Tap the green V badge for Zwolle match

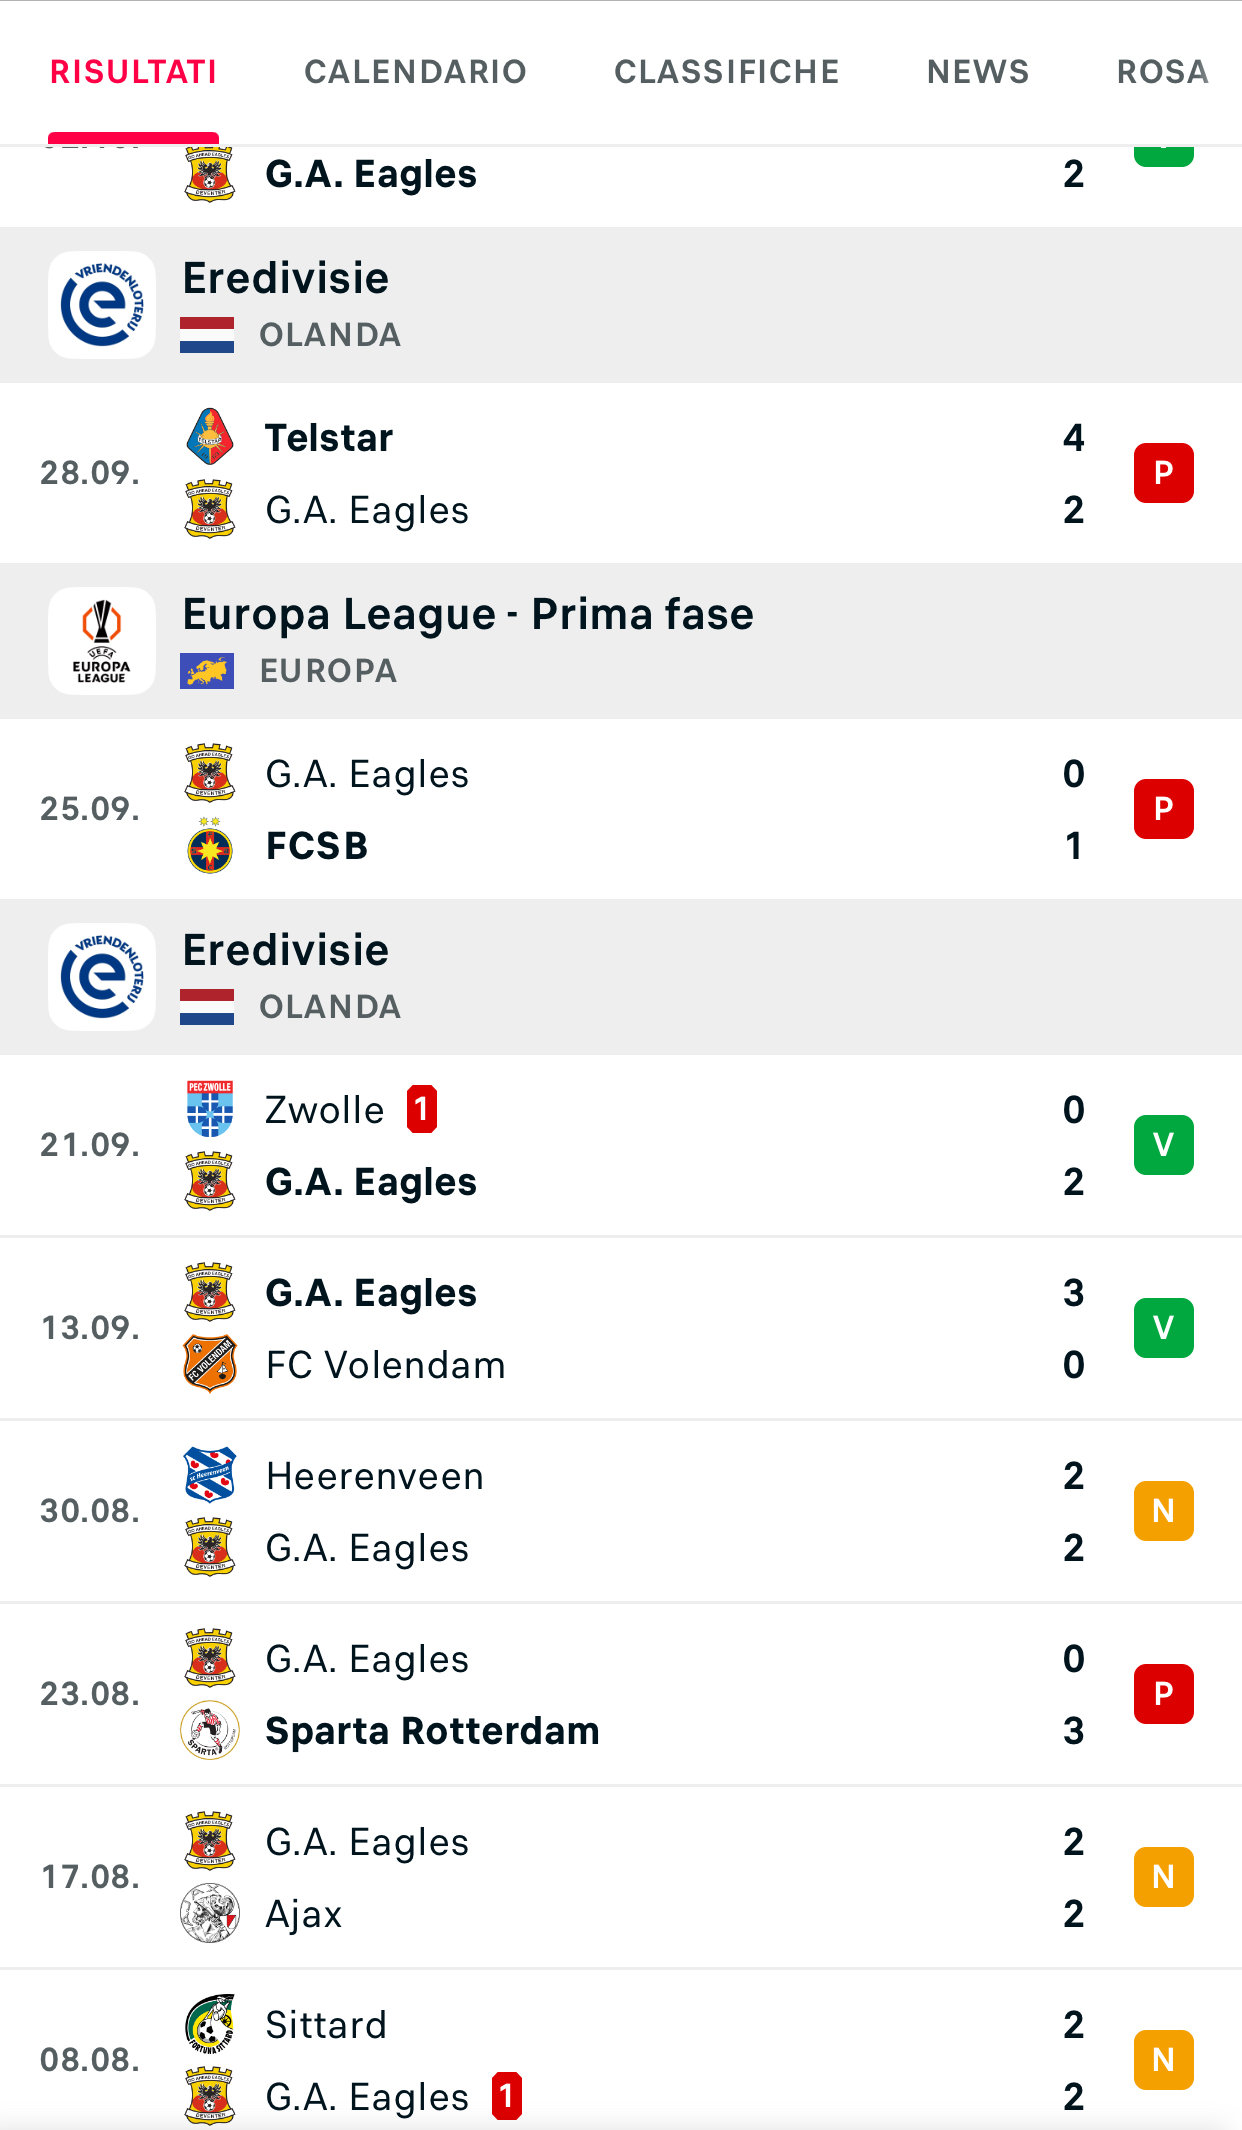click(1163, 1145)
